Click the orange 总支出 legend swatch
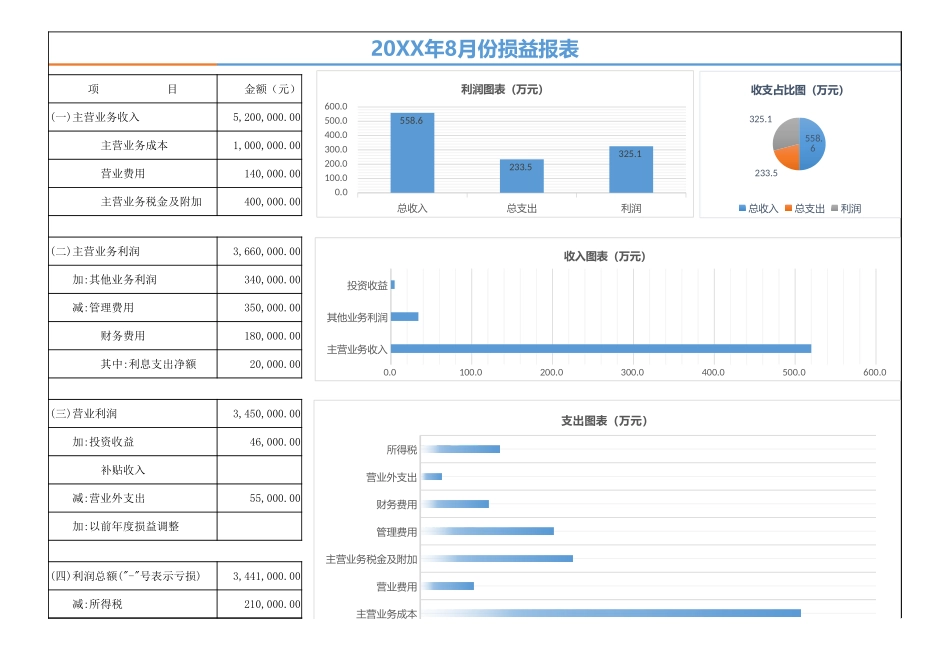Viewport: 950px width, 672px height. click(x=788, y=208)
